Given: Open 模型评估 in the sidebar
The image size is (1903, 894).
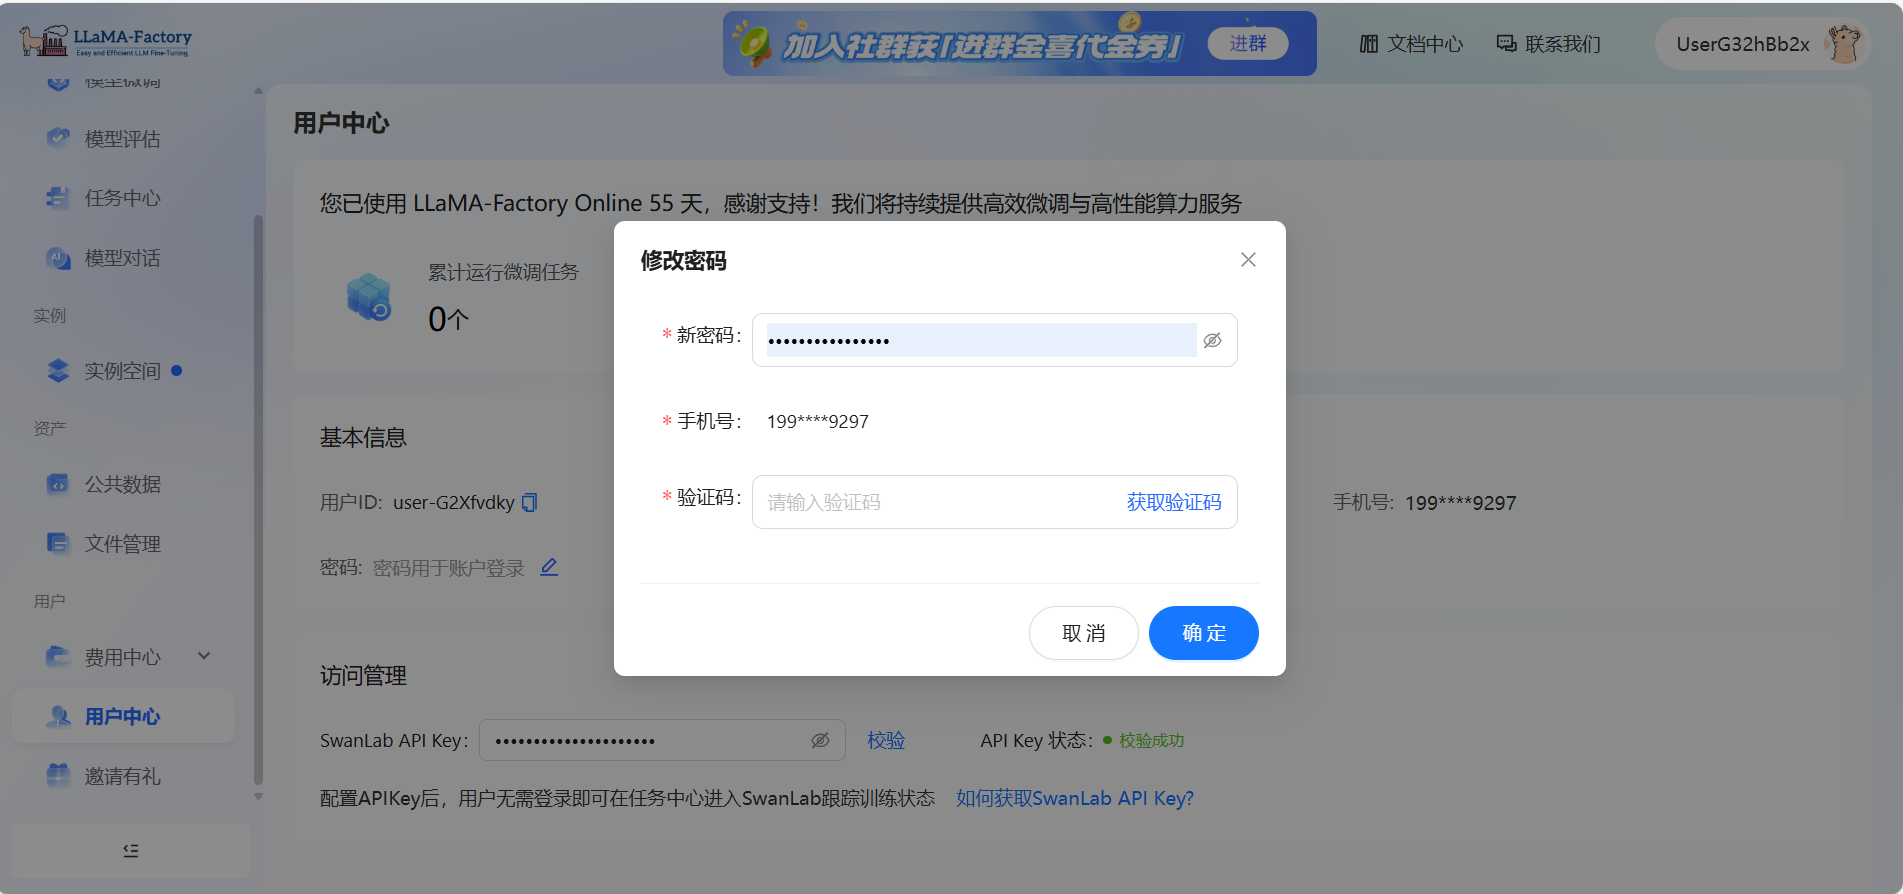Looking at the screenshot, I should (122, 139).
